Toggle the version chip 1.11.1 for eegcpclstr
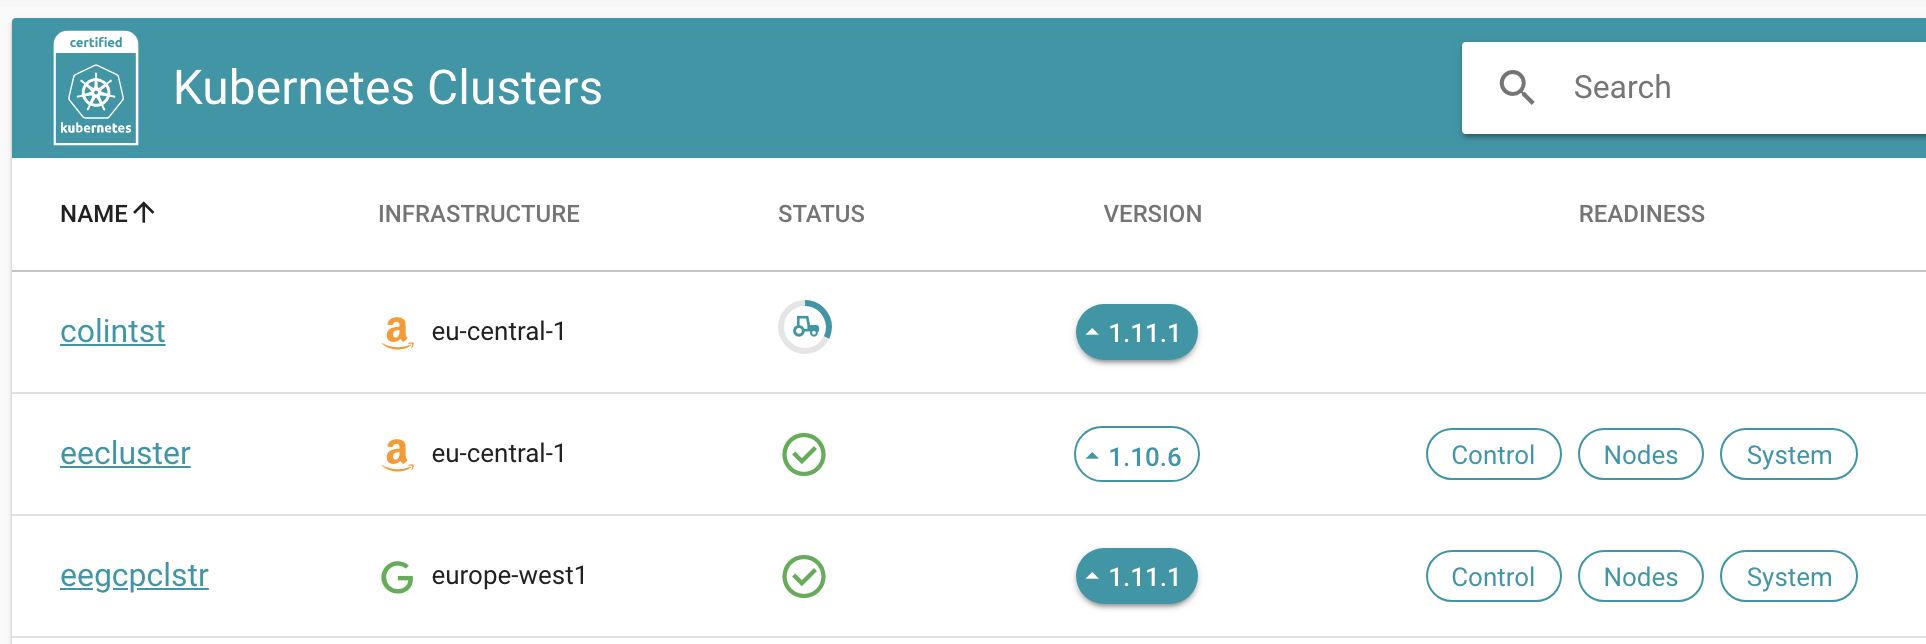This screenshot has height=644, width=1926. point(1136,576)
